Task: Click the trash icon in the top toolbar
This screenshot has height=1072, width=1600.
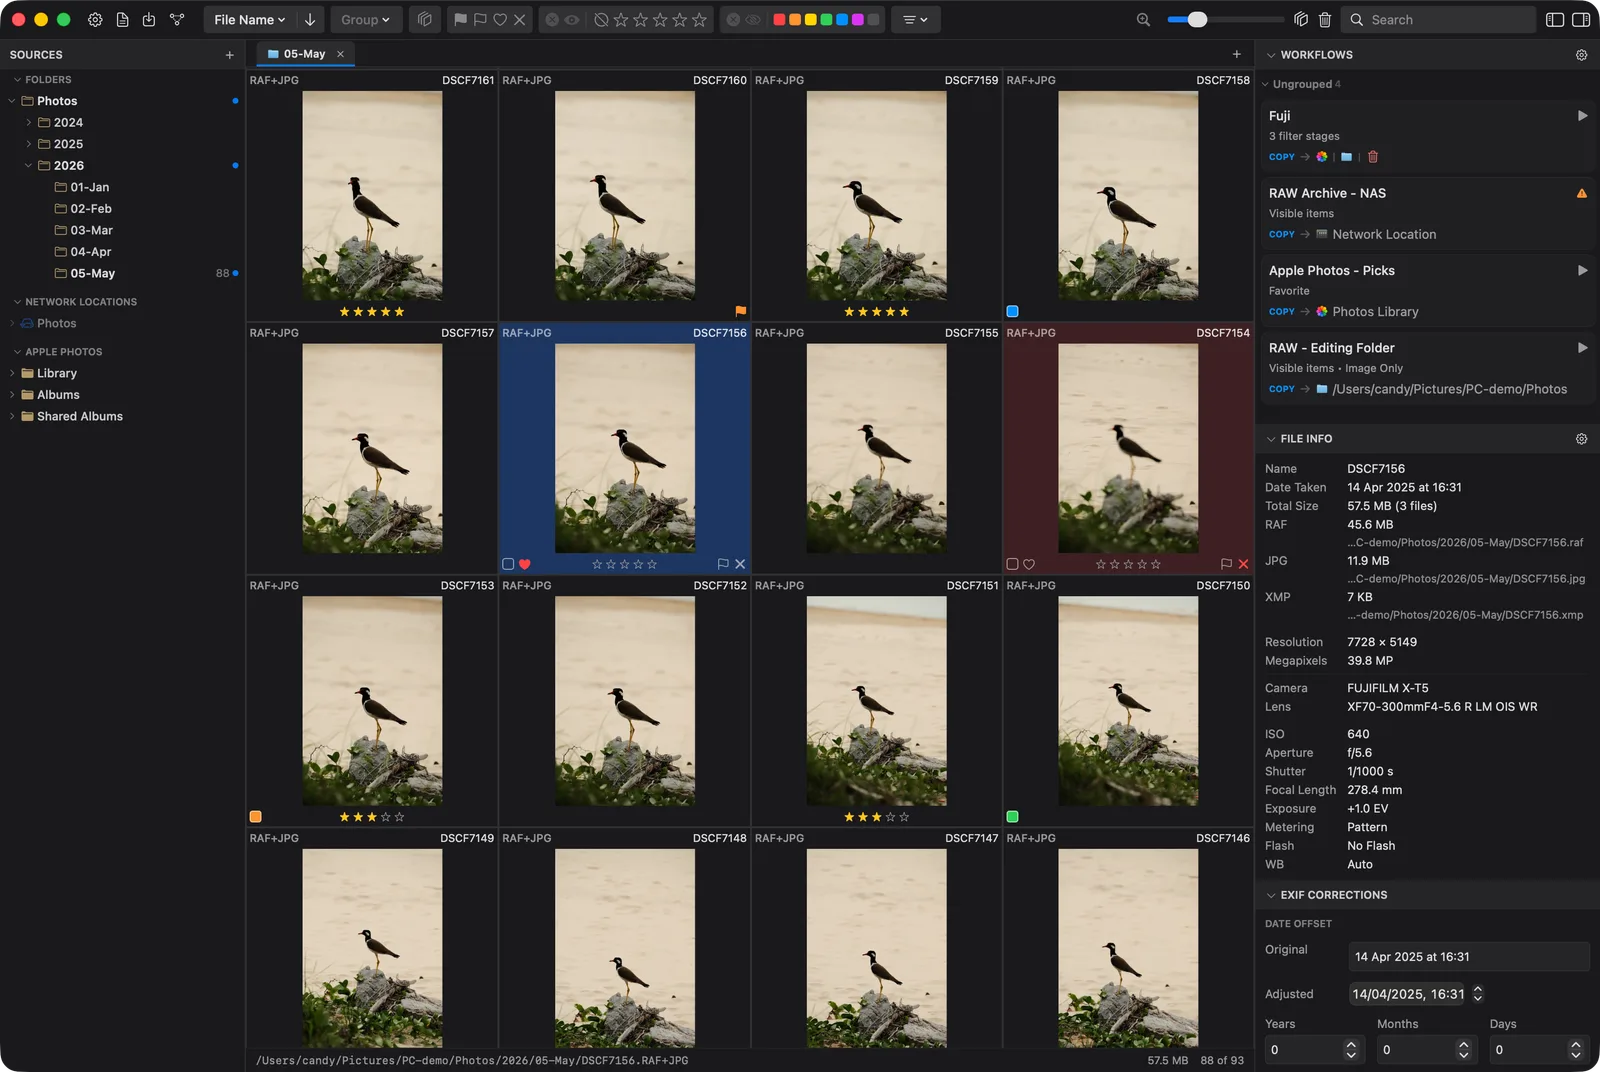Action: tap(1325, 20)
